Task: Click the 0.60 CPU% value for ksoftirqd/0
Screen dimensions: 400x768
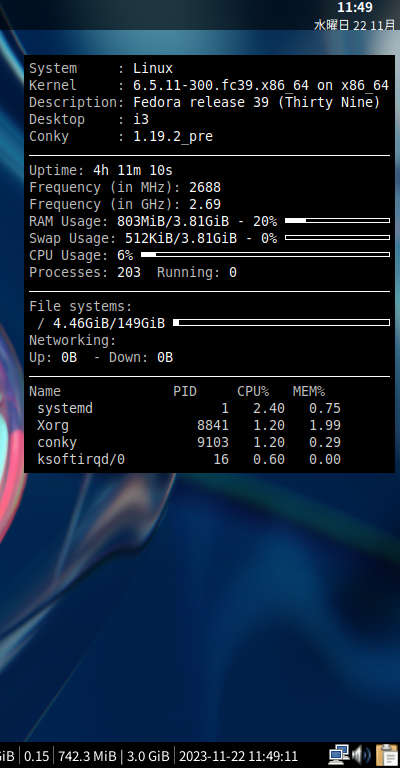Action: point(269,459)
